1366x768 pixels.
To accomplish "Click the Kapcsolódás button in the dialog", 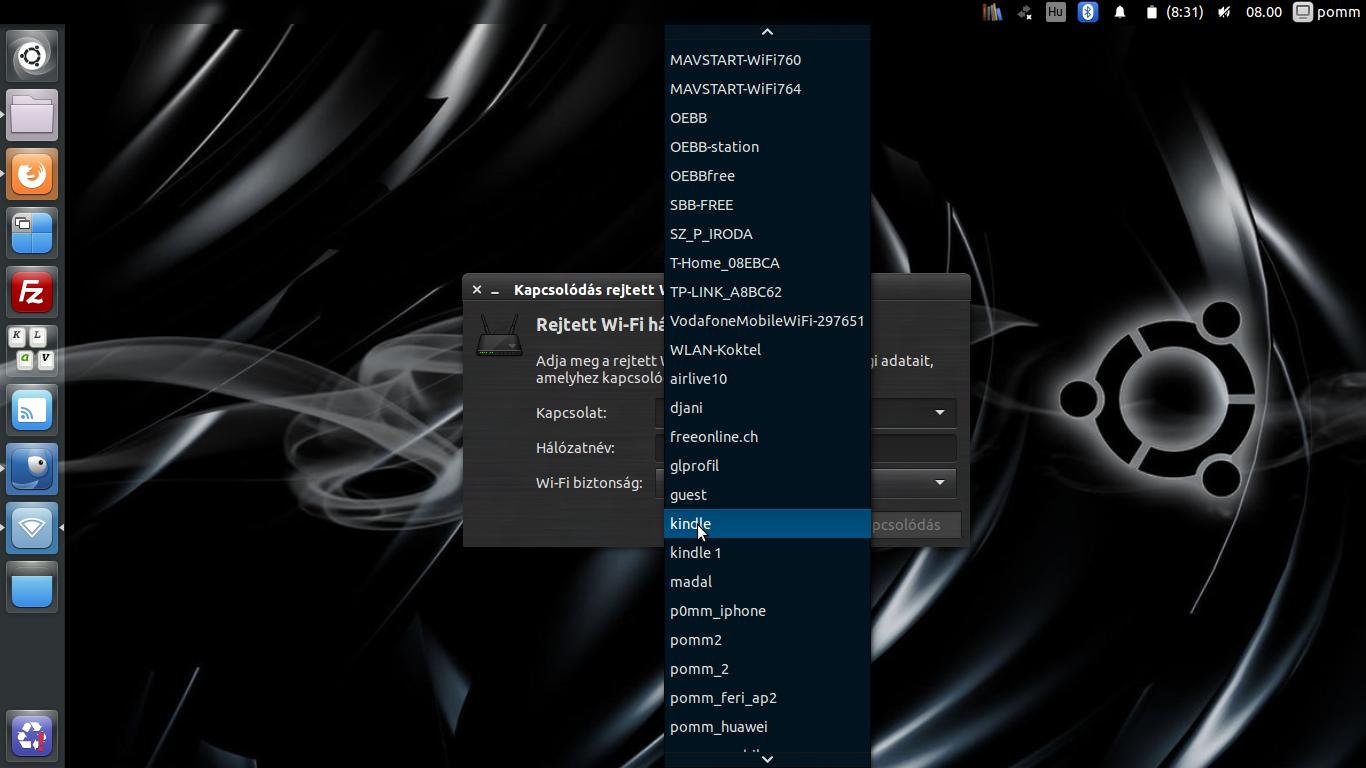I will [915, 525].
